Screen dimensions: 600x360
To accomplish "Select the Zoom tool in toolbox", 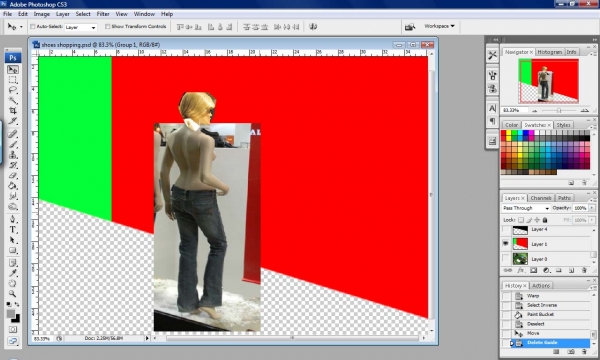I will [x=13, y=294].
